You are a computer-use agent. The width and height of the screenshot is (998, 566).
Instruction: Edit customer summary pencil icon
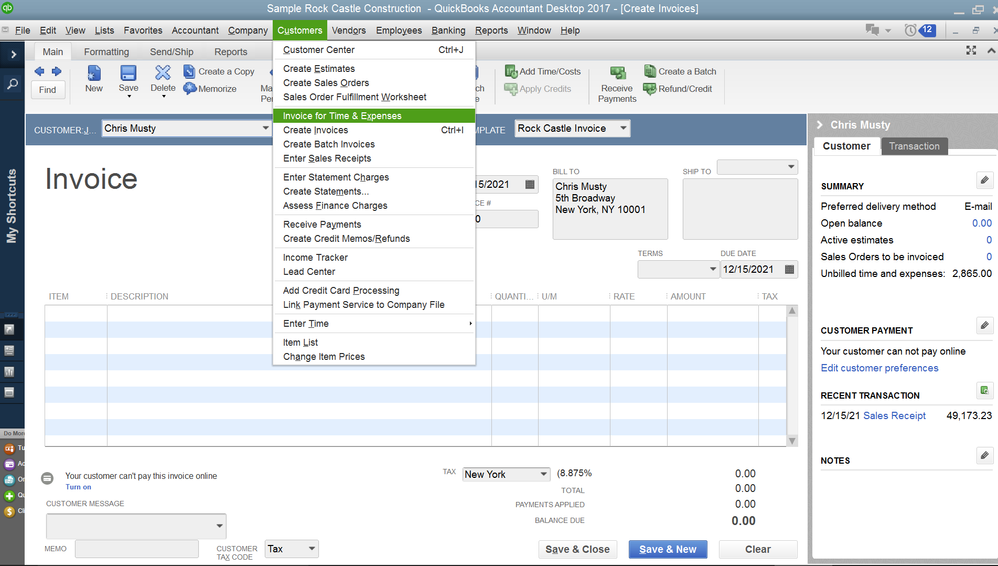[x=984, y=180]
